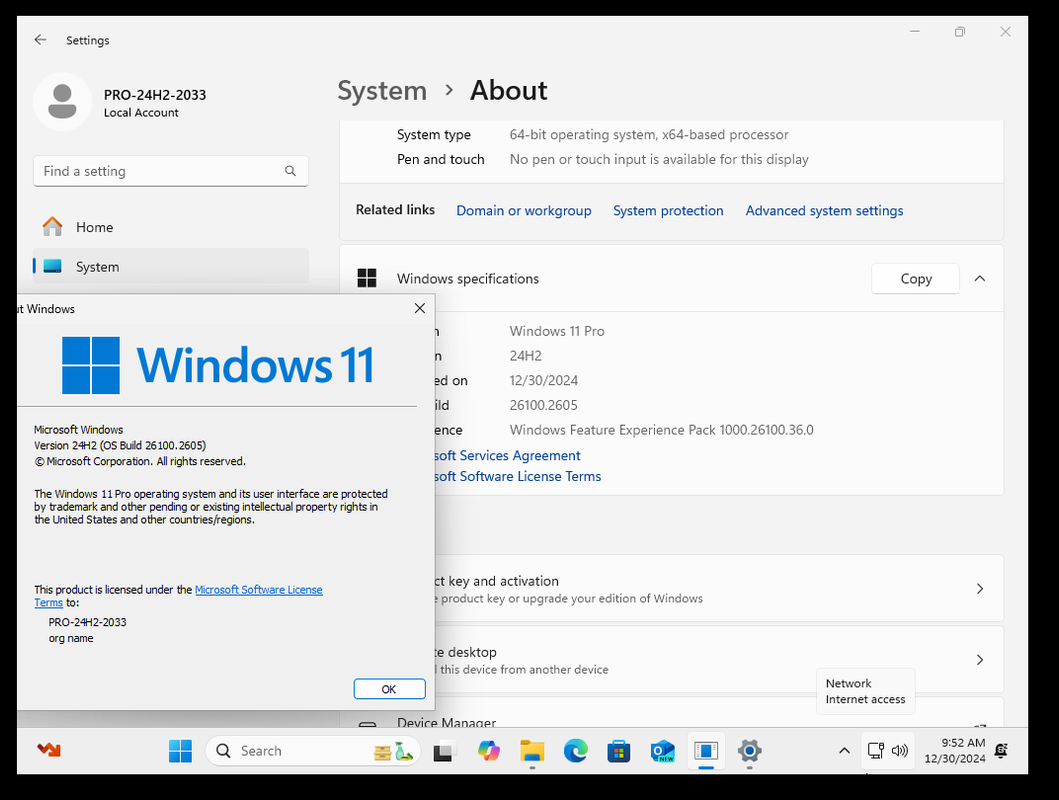Click the Settings gear on taskbar
The width and height of the screenshot is (1059, 800).
[x=750, y=751]
